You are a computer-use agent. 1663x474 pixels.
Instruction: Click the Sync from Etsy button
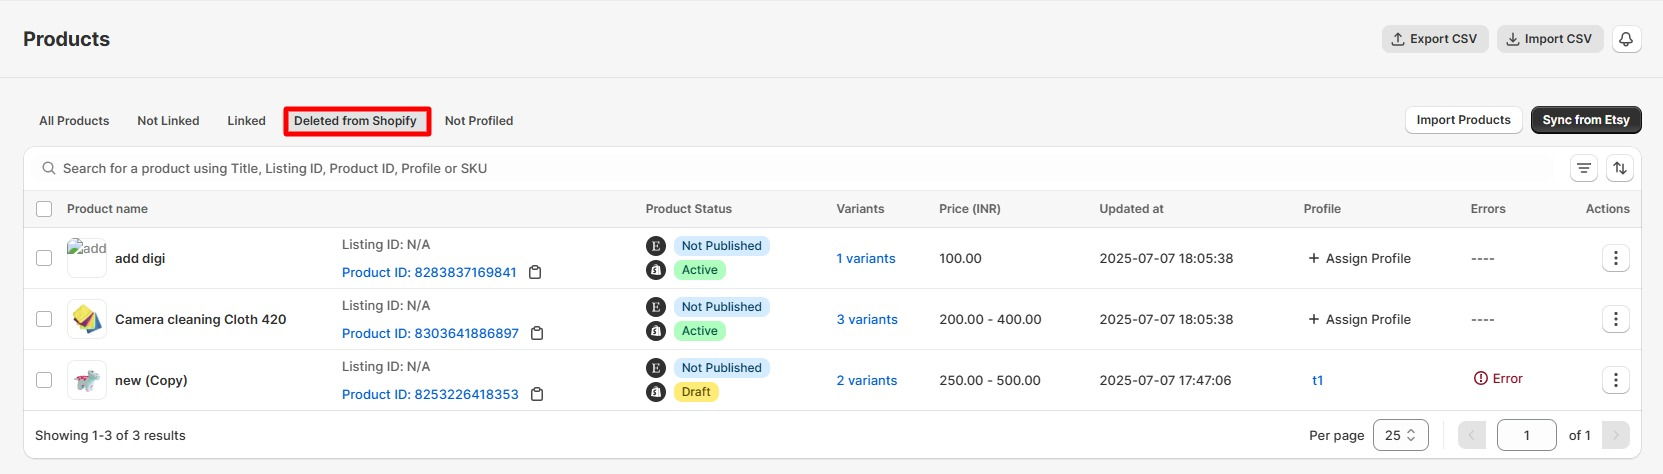[x=1586, y=120]
